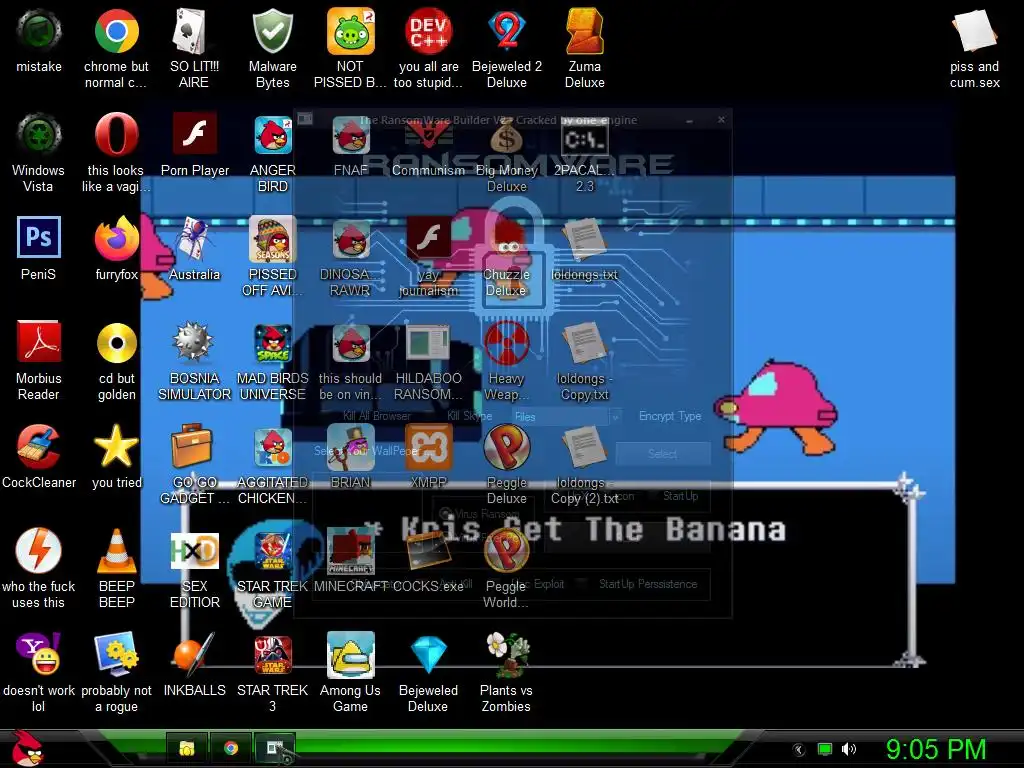Open 'yay journalism' flash icon
The width and height of the screenshot is (1024, 768).
click(x=428, y=239)
